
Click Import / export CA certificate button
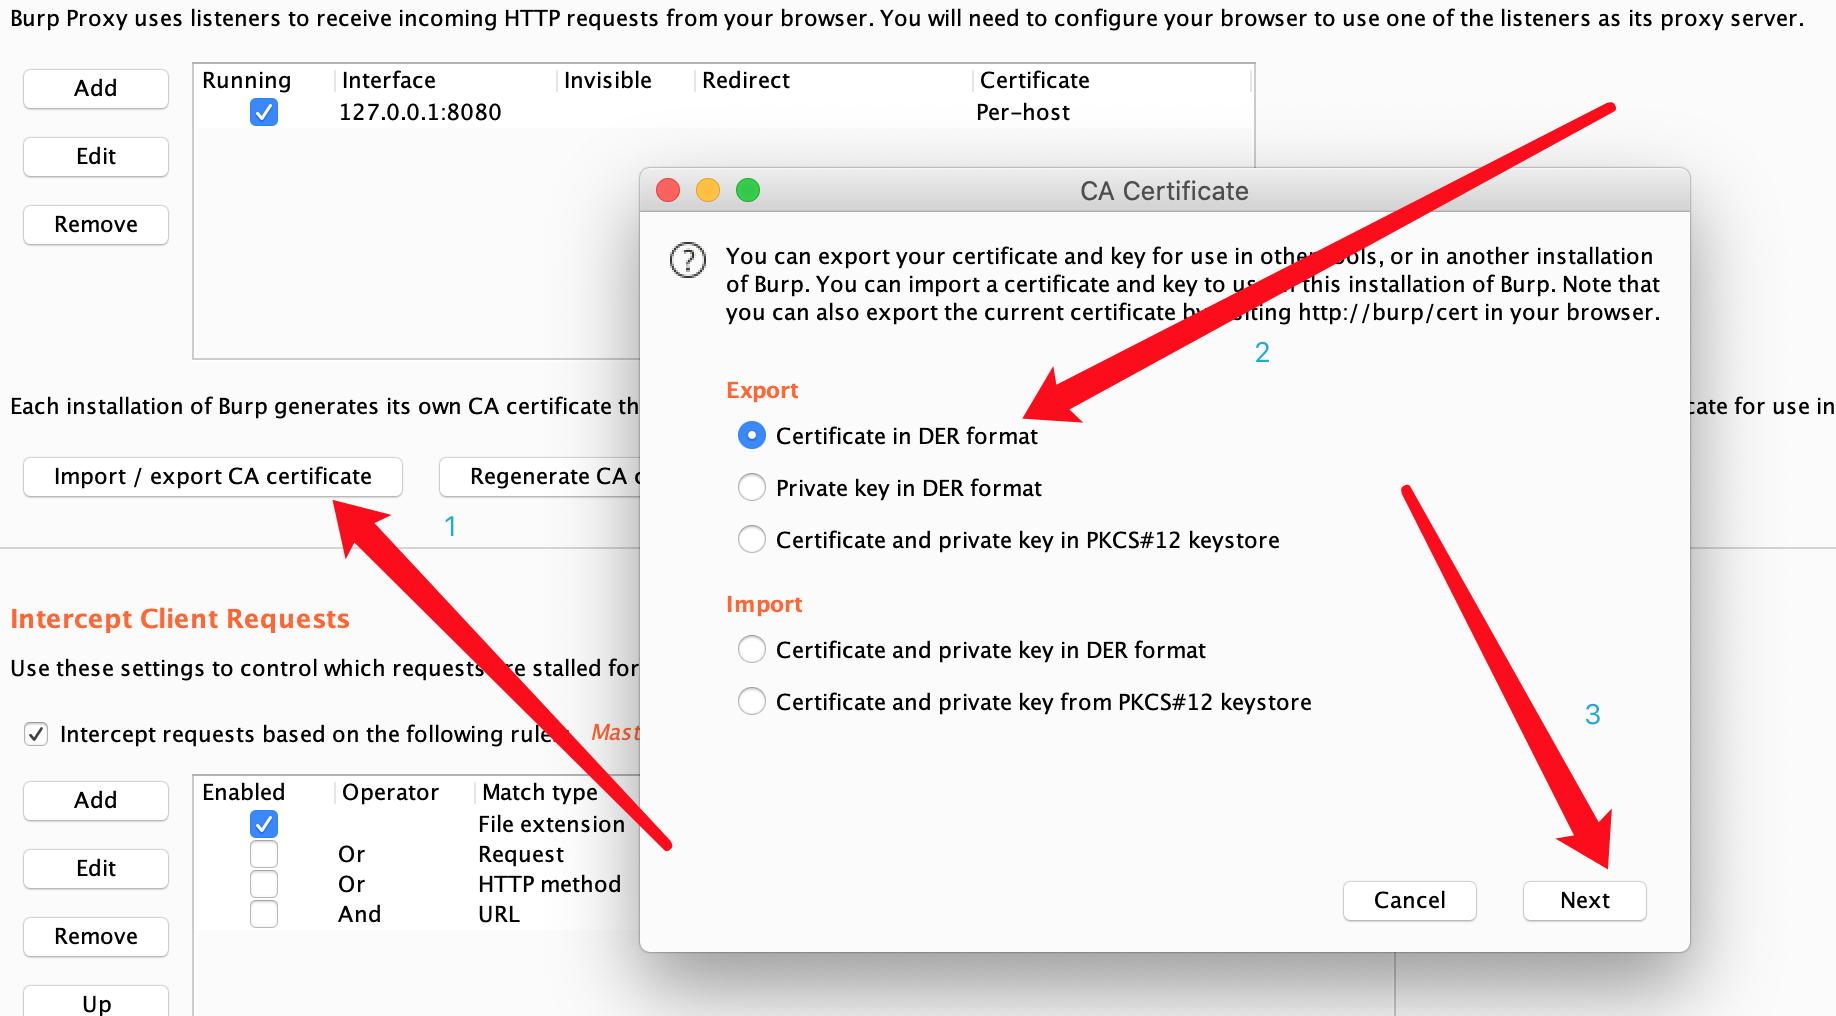click(x=213, y=477)
